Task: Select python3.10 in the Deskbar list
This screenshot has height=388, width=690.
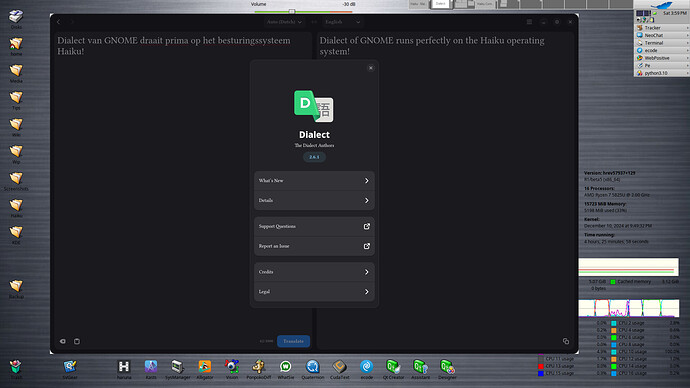Action: tap(661, 73)
